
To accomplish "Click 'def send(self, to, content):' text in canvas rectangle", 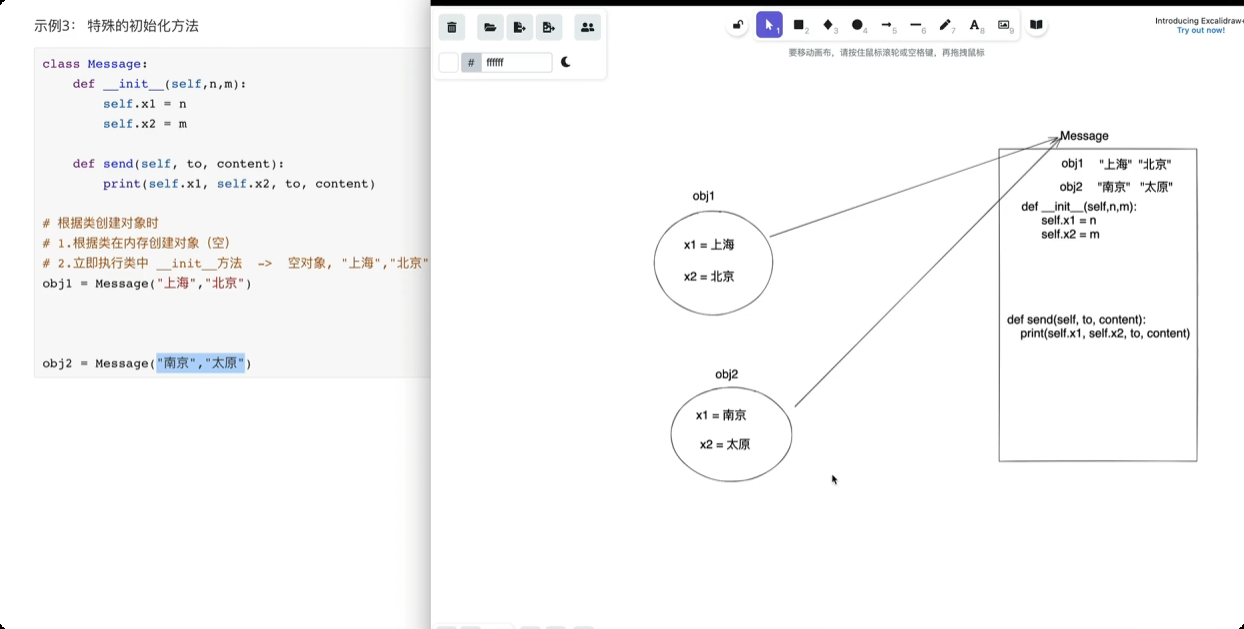I will [1076, 320].
